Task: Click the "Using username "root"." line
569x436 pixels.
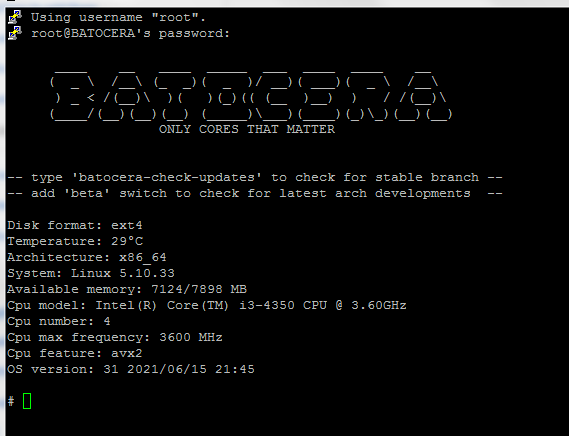Action: pos(118,17)
